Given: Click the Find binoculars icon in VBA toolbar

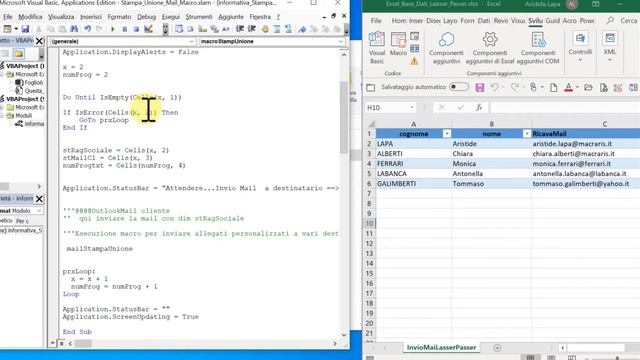Looking at the screenshot, I should pos(74,29).
